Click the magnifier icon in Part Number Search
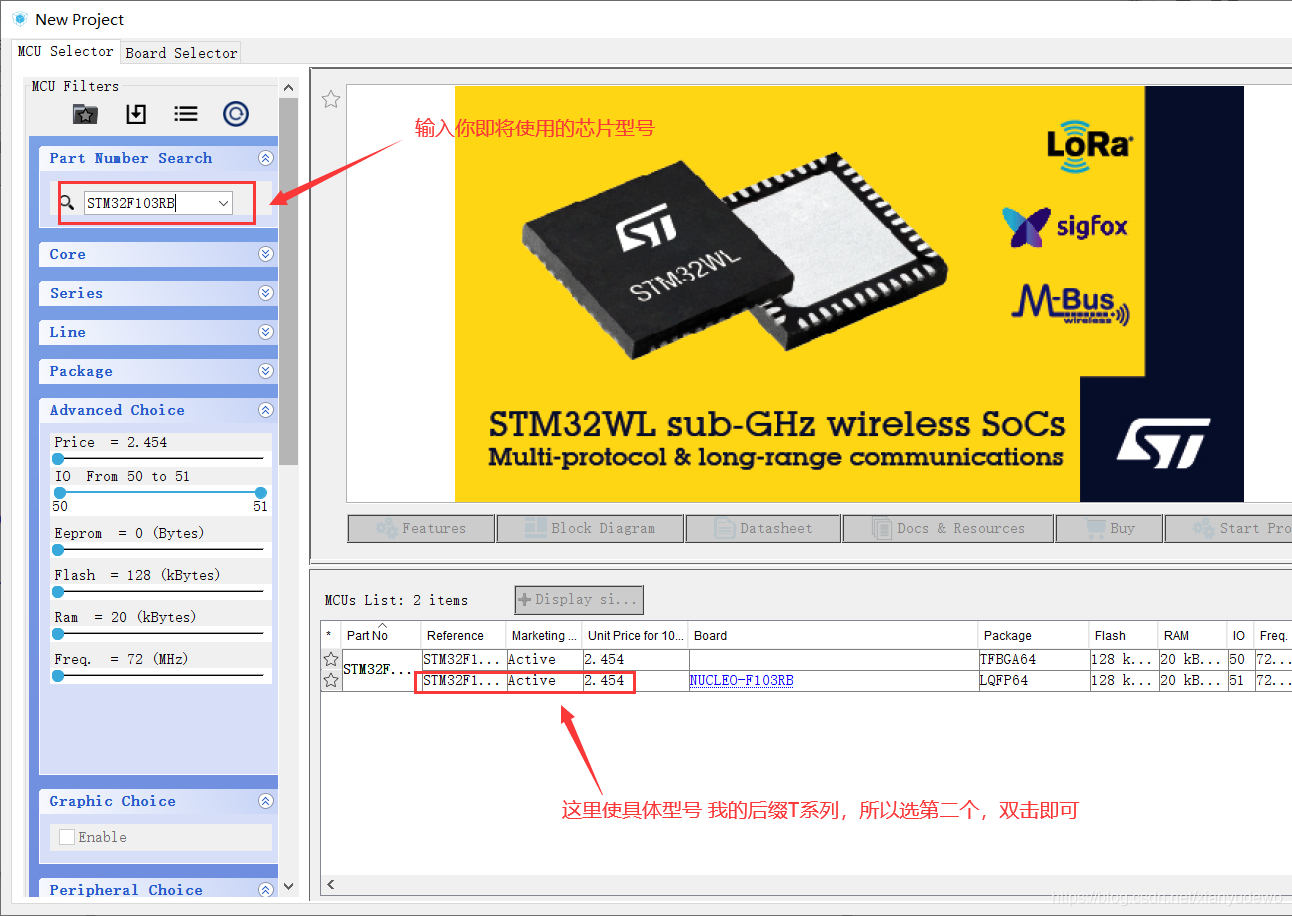The image size is (1292, 916). tap(66, 202)
